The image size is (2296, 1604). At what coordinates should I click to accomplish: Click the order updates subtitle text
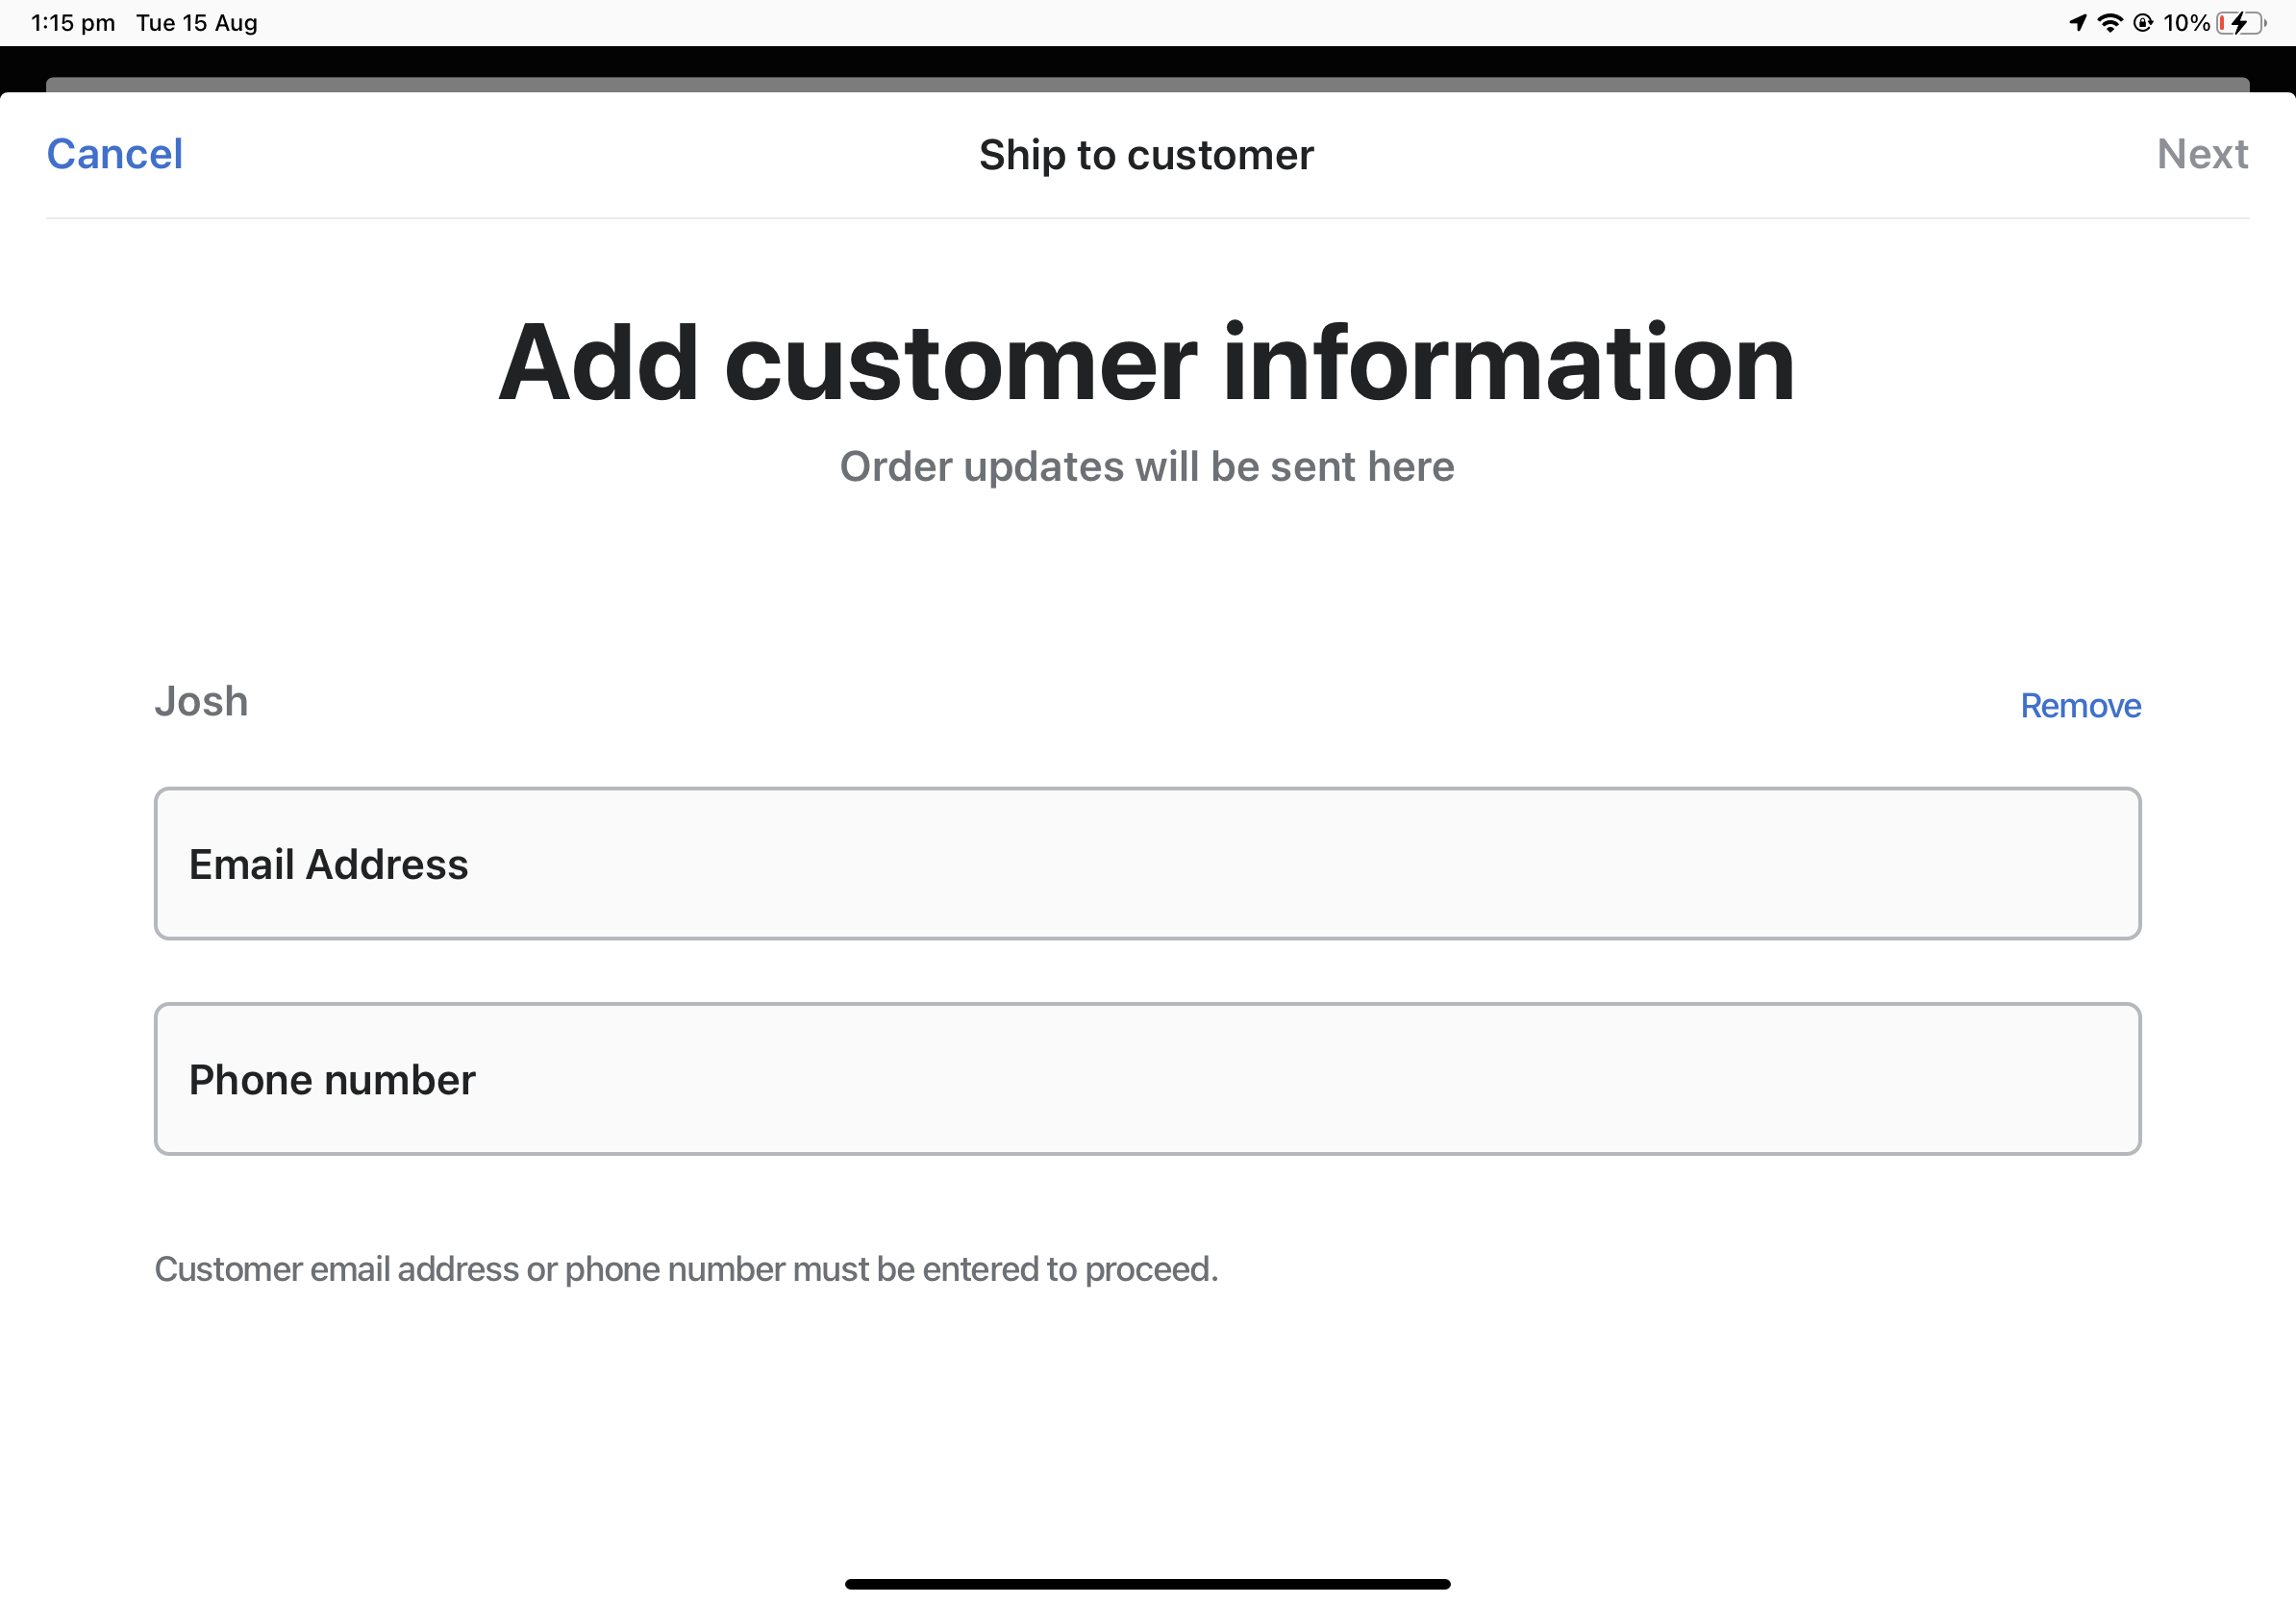(x=1148, y=466)
